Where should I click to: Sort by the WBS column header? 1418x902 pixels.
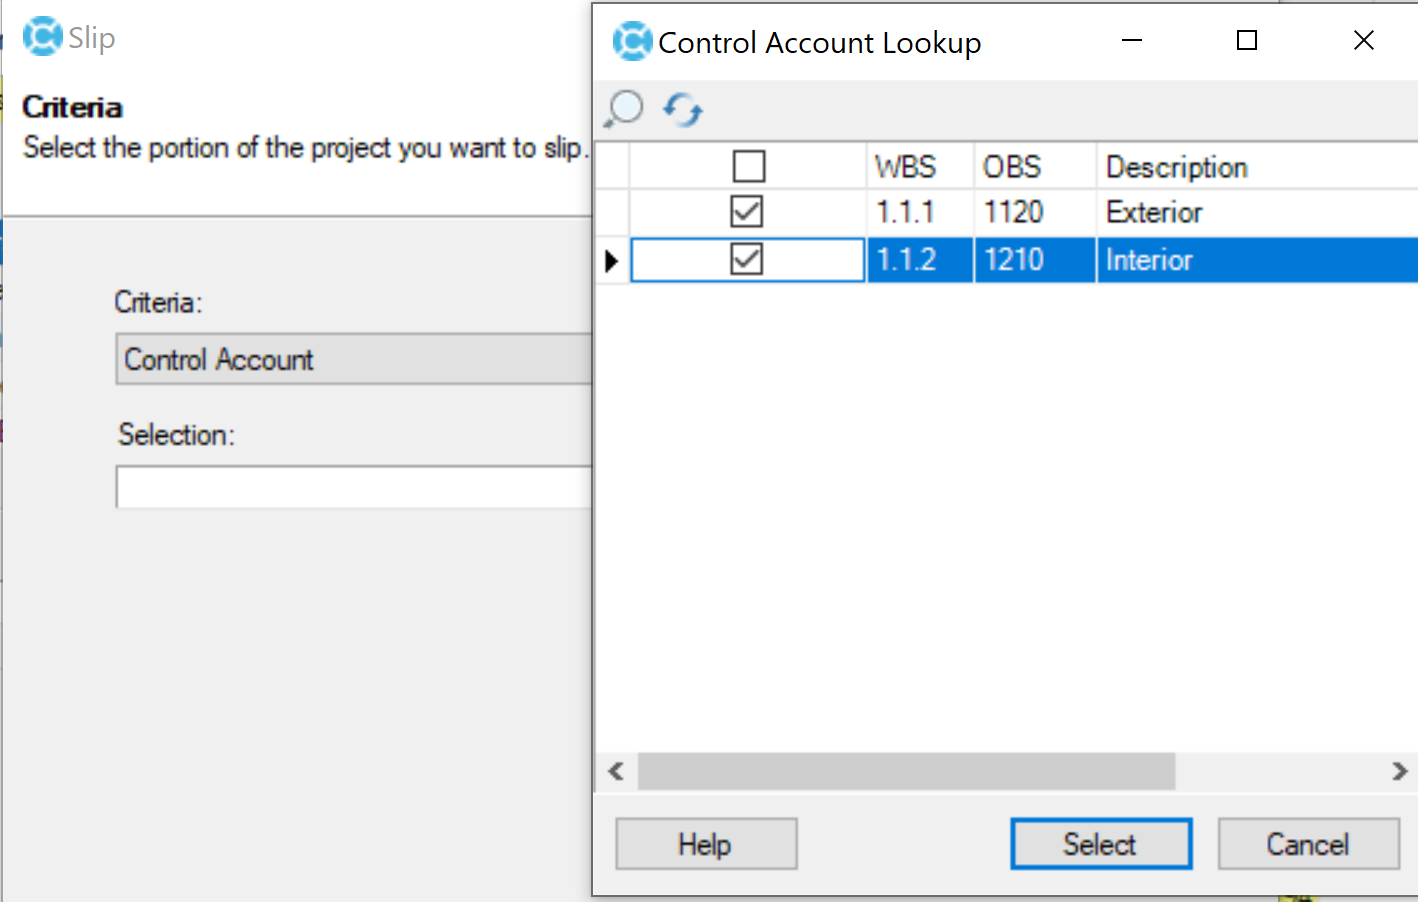(x=920, y=166)
